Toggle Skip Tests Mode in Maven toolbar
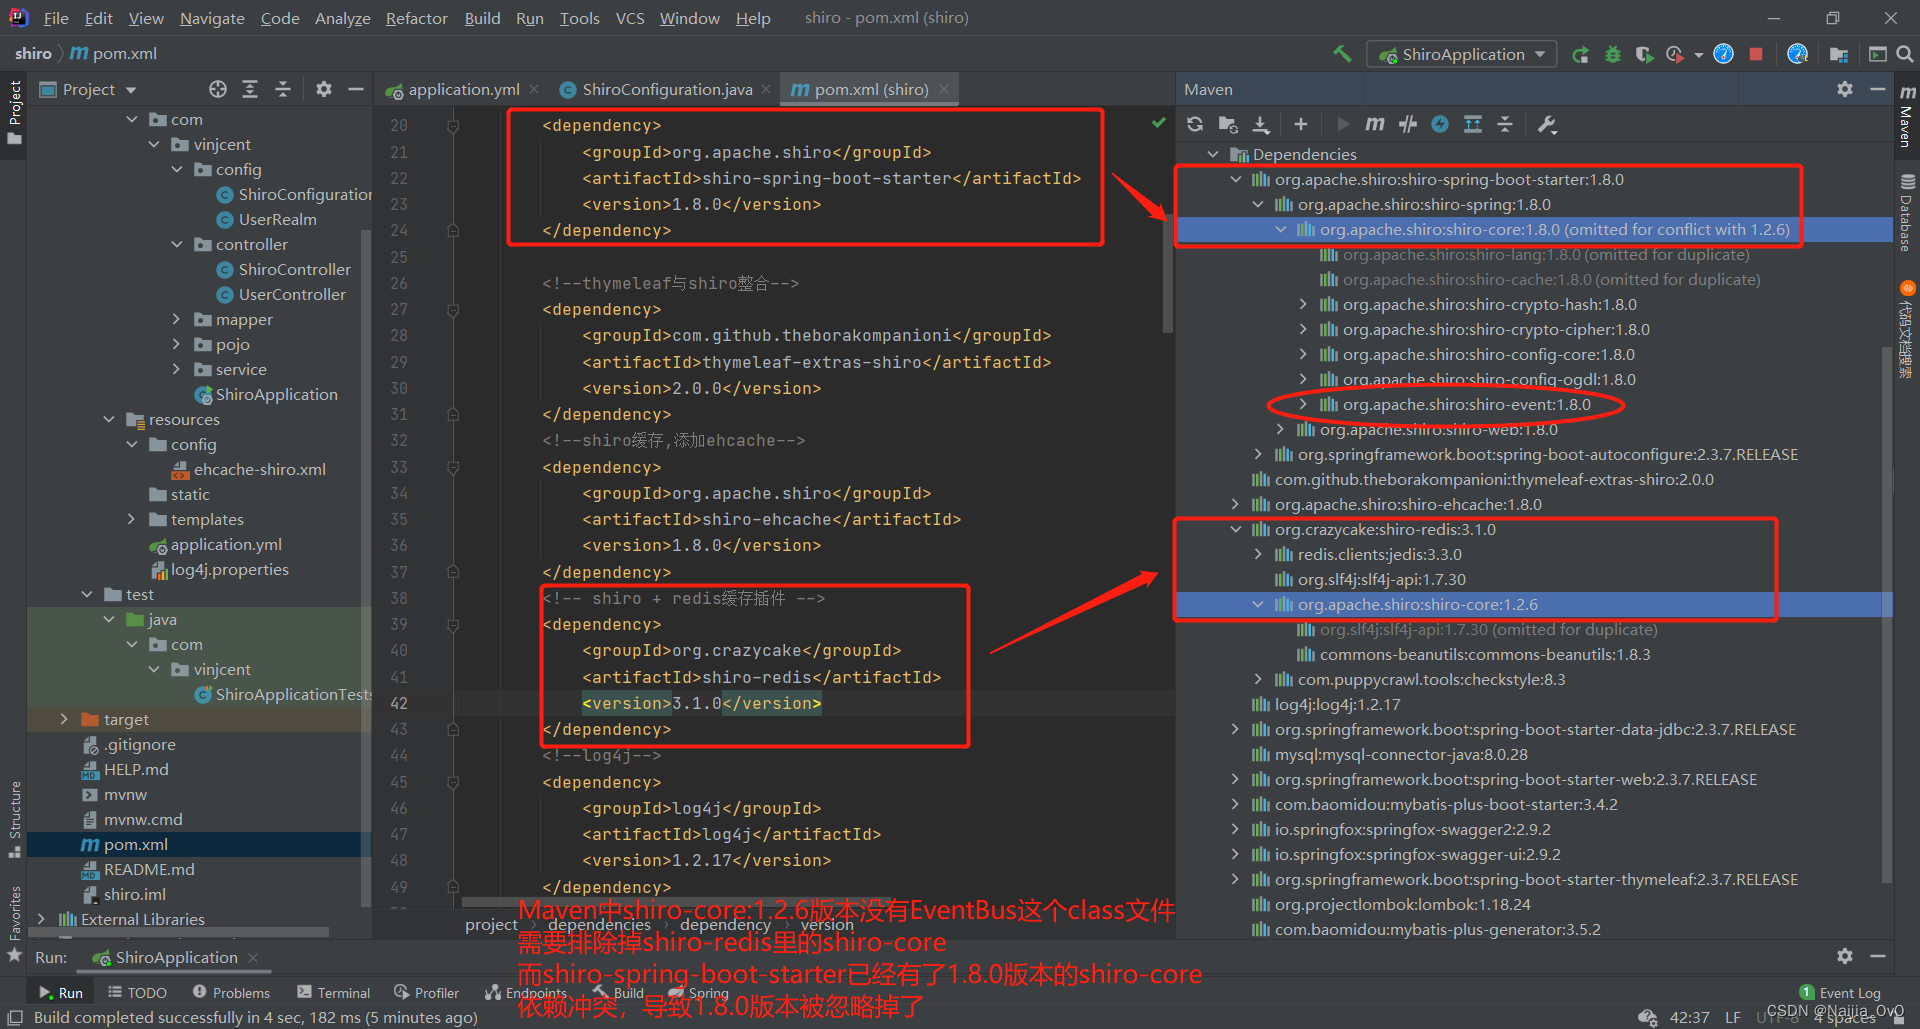 pyautogui.click(x=1440, y=124)
